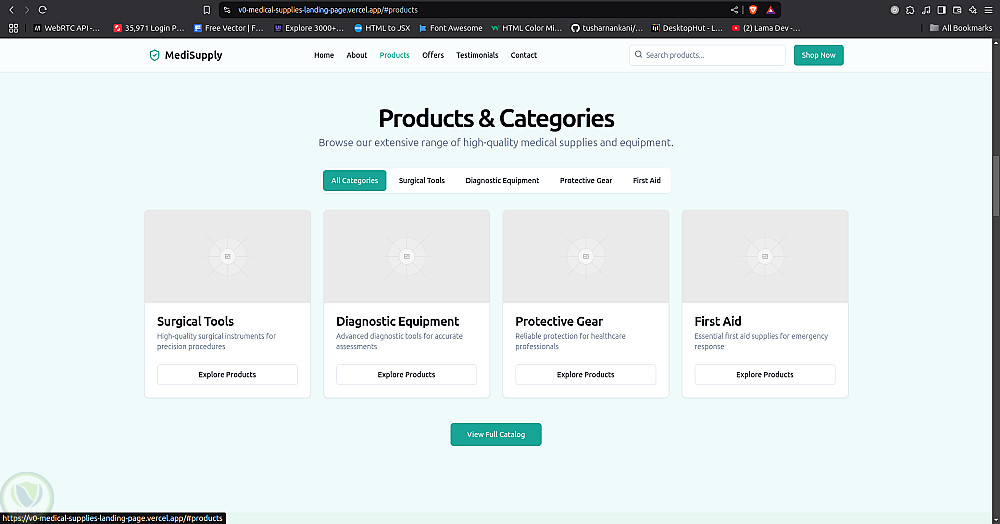Go to Home nav link
This screenshot has height=524, width=1000.
324,55
